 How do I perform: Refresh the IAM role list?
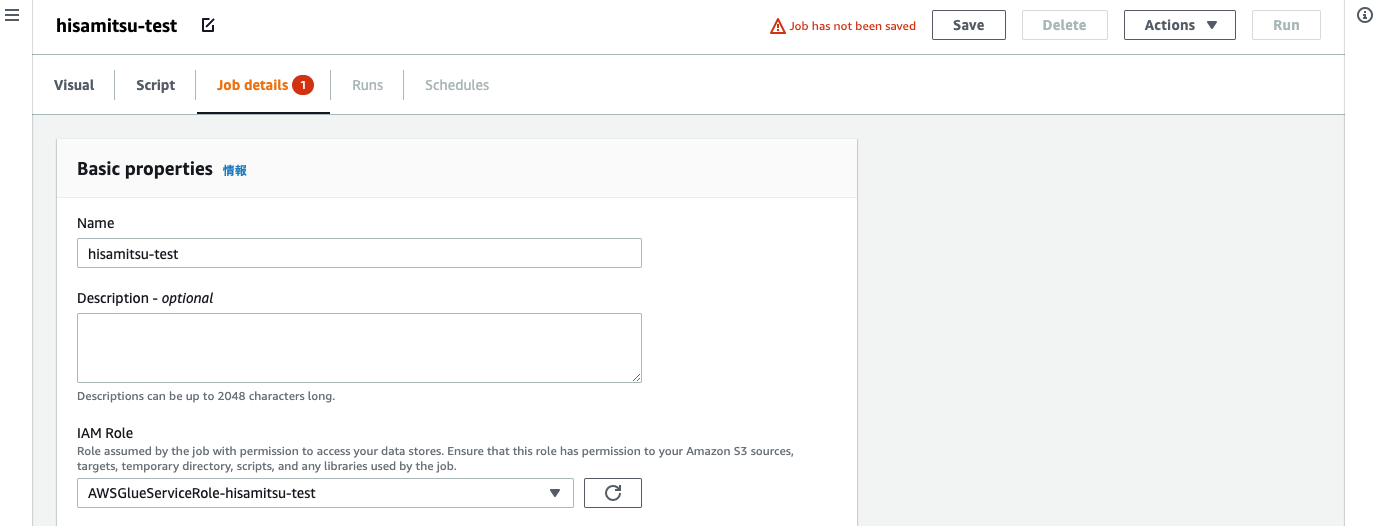pos(613,493)
